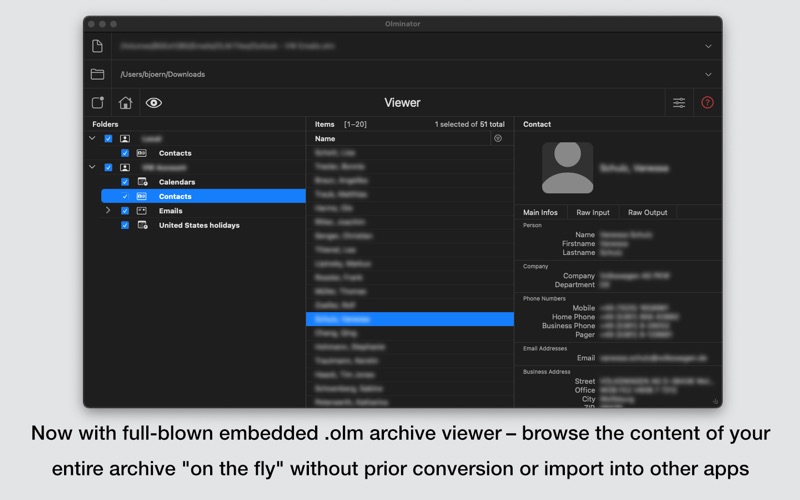
Task: Click the source file document icon
Action: point(97,46)
